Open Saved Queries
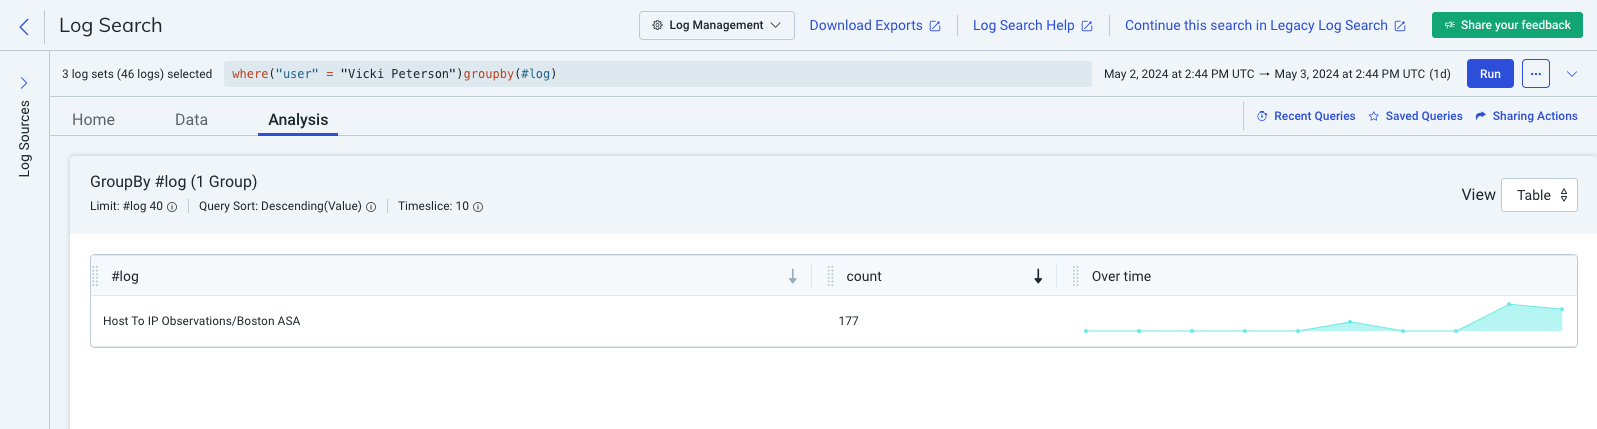This screenshot has height=429, width=1597. point(1415,117)
